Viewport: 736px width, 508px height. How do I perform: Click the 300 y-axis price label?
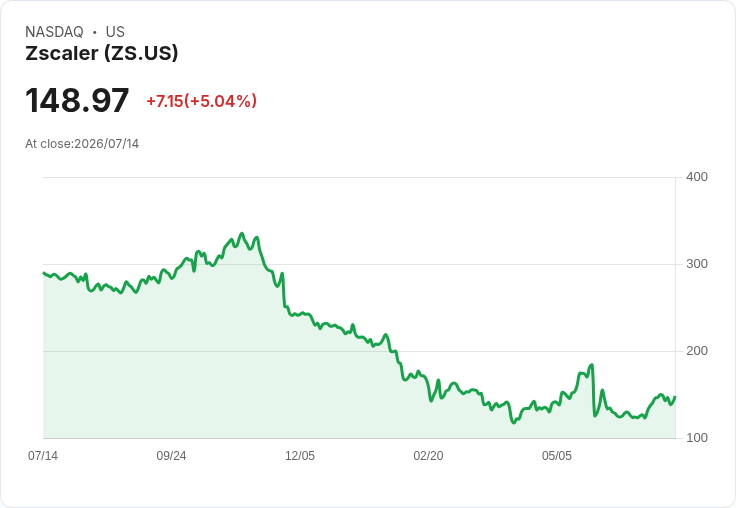point(697,264)
